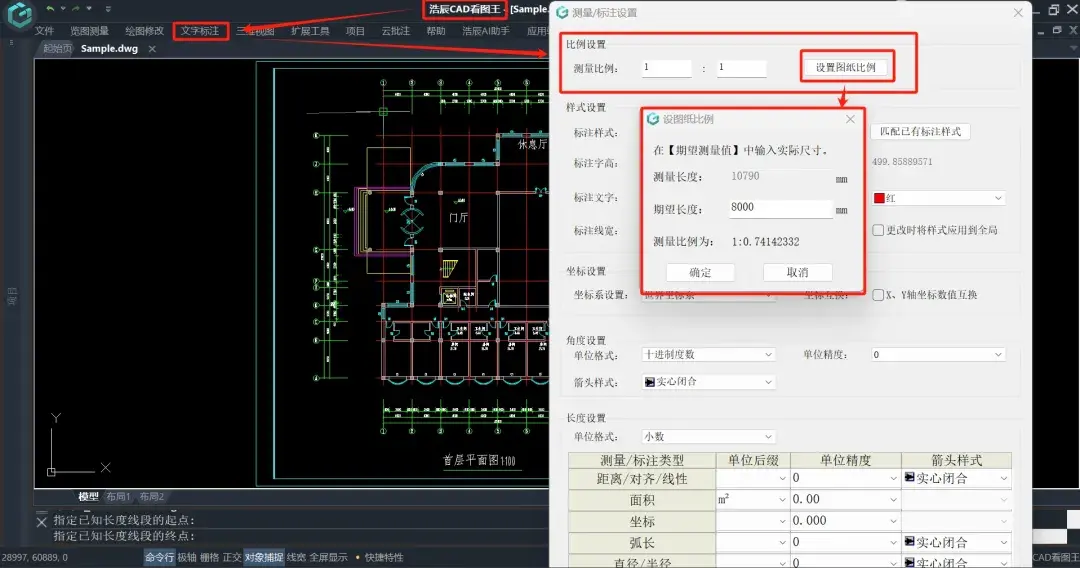Toggle 栅格 in the status bar
This screenshot has width=1080, height=568.
(209, 557)
